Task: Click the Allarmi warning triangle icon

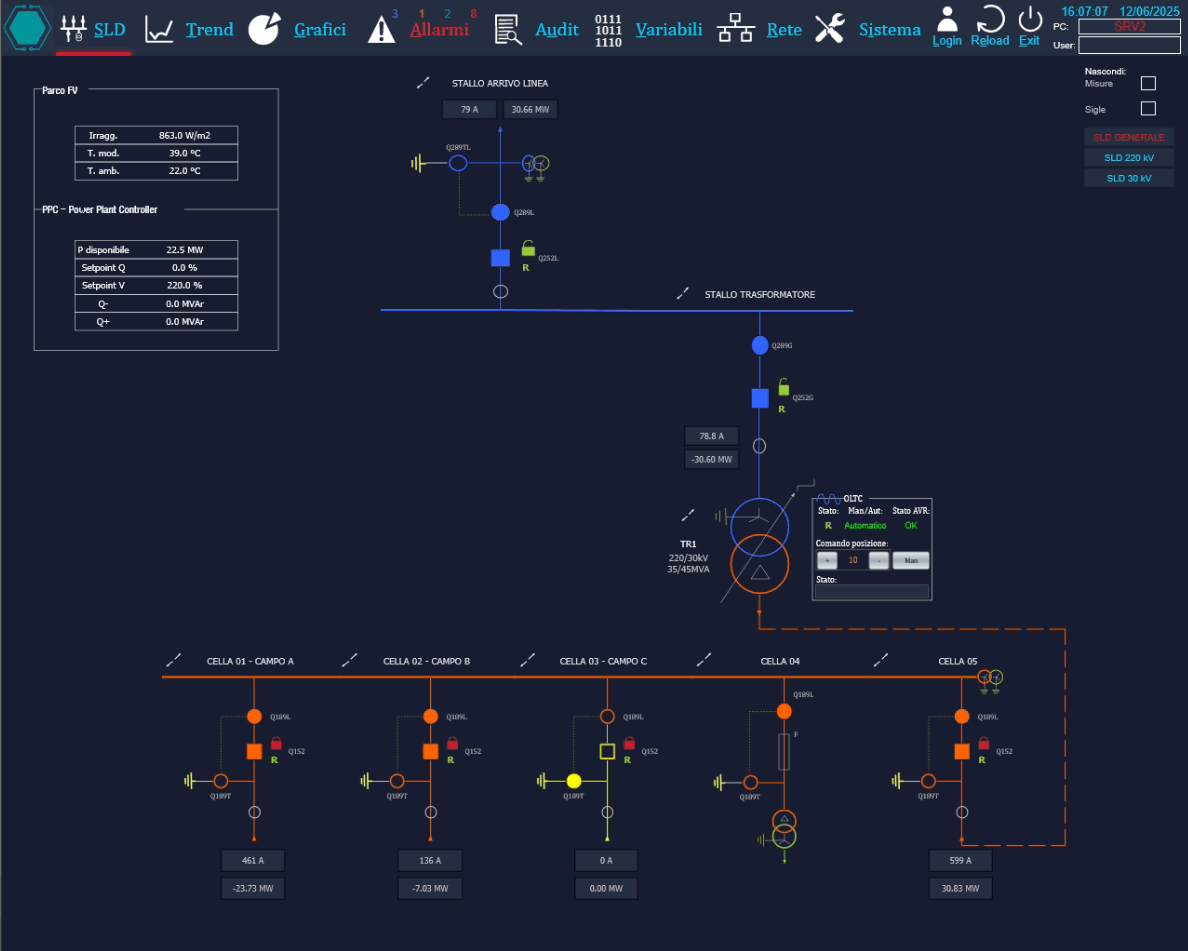Action: pos(382,30)
